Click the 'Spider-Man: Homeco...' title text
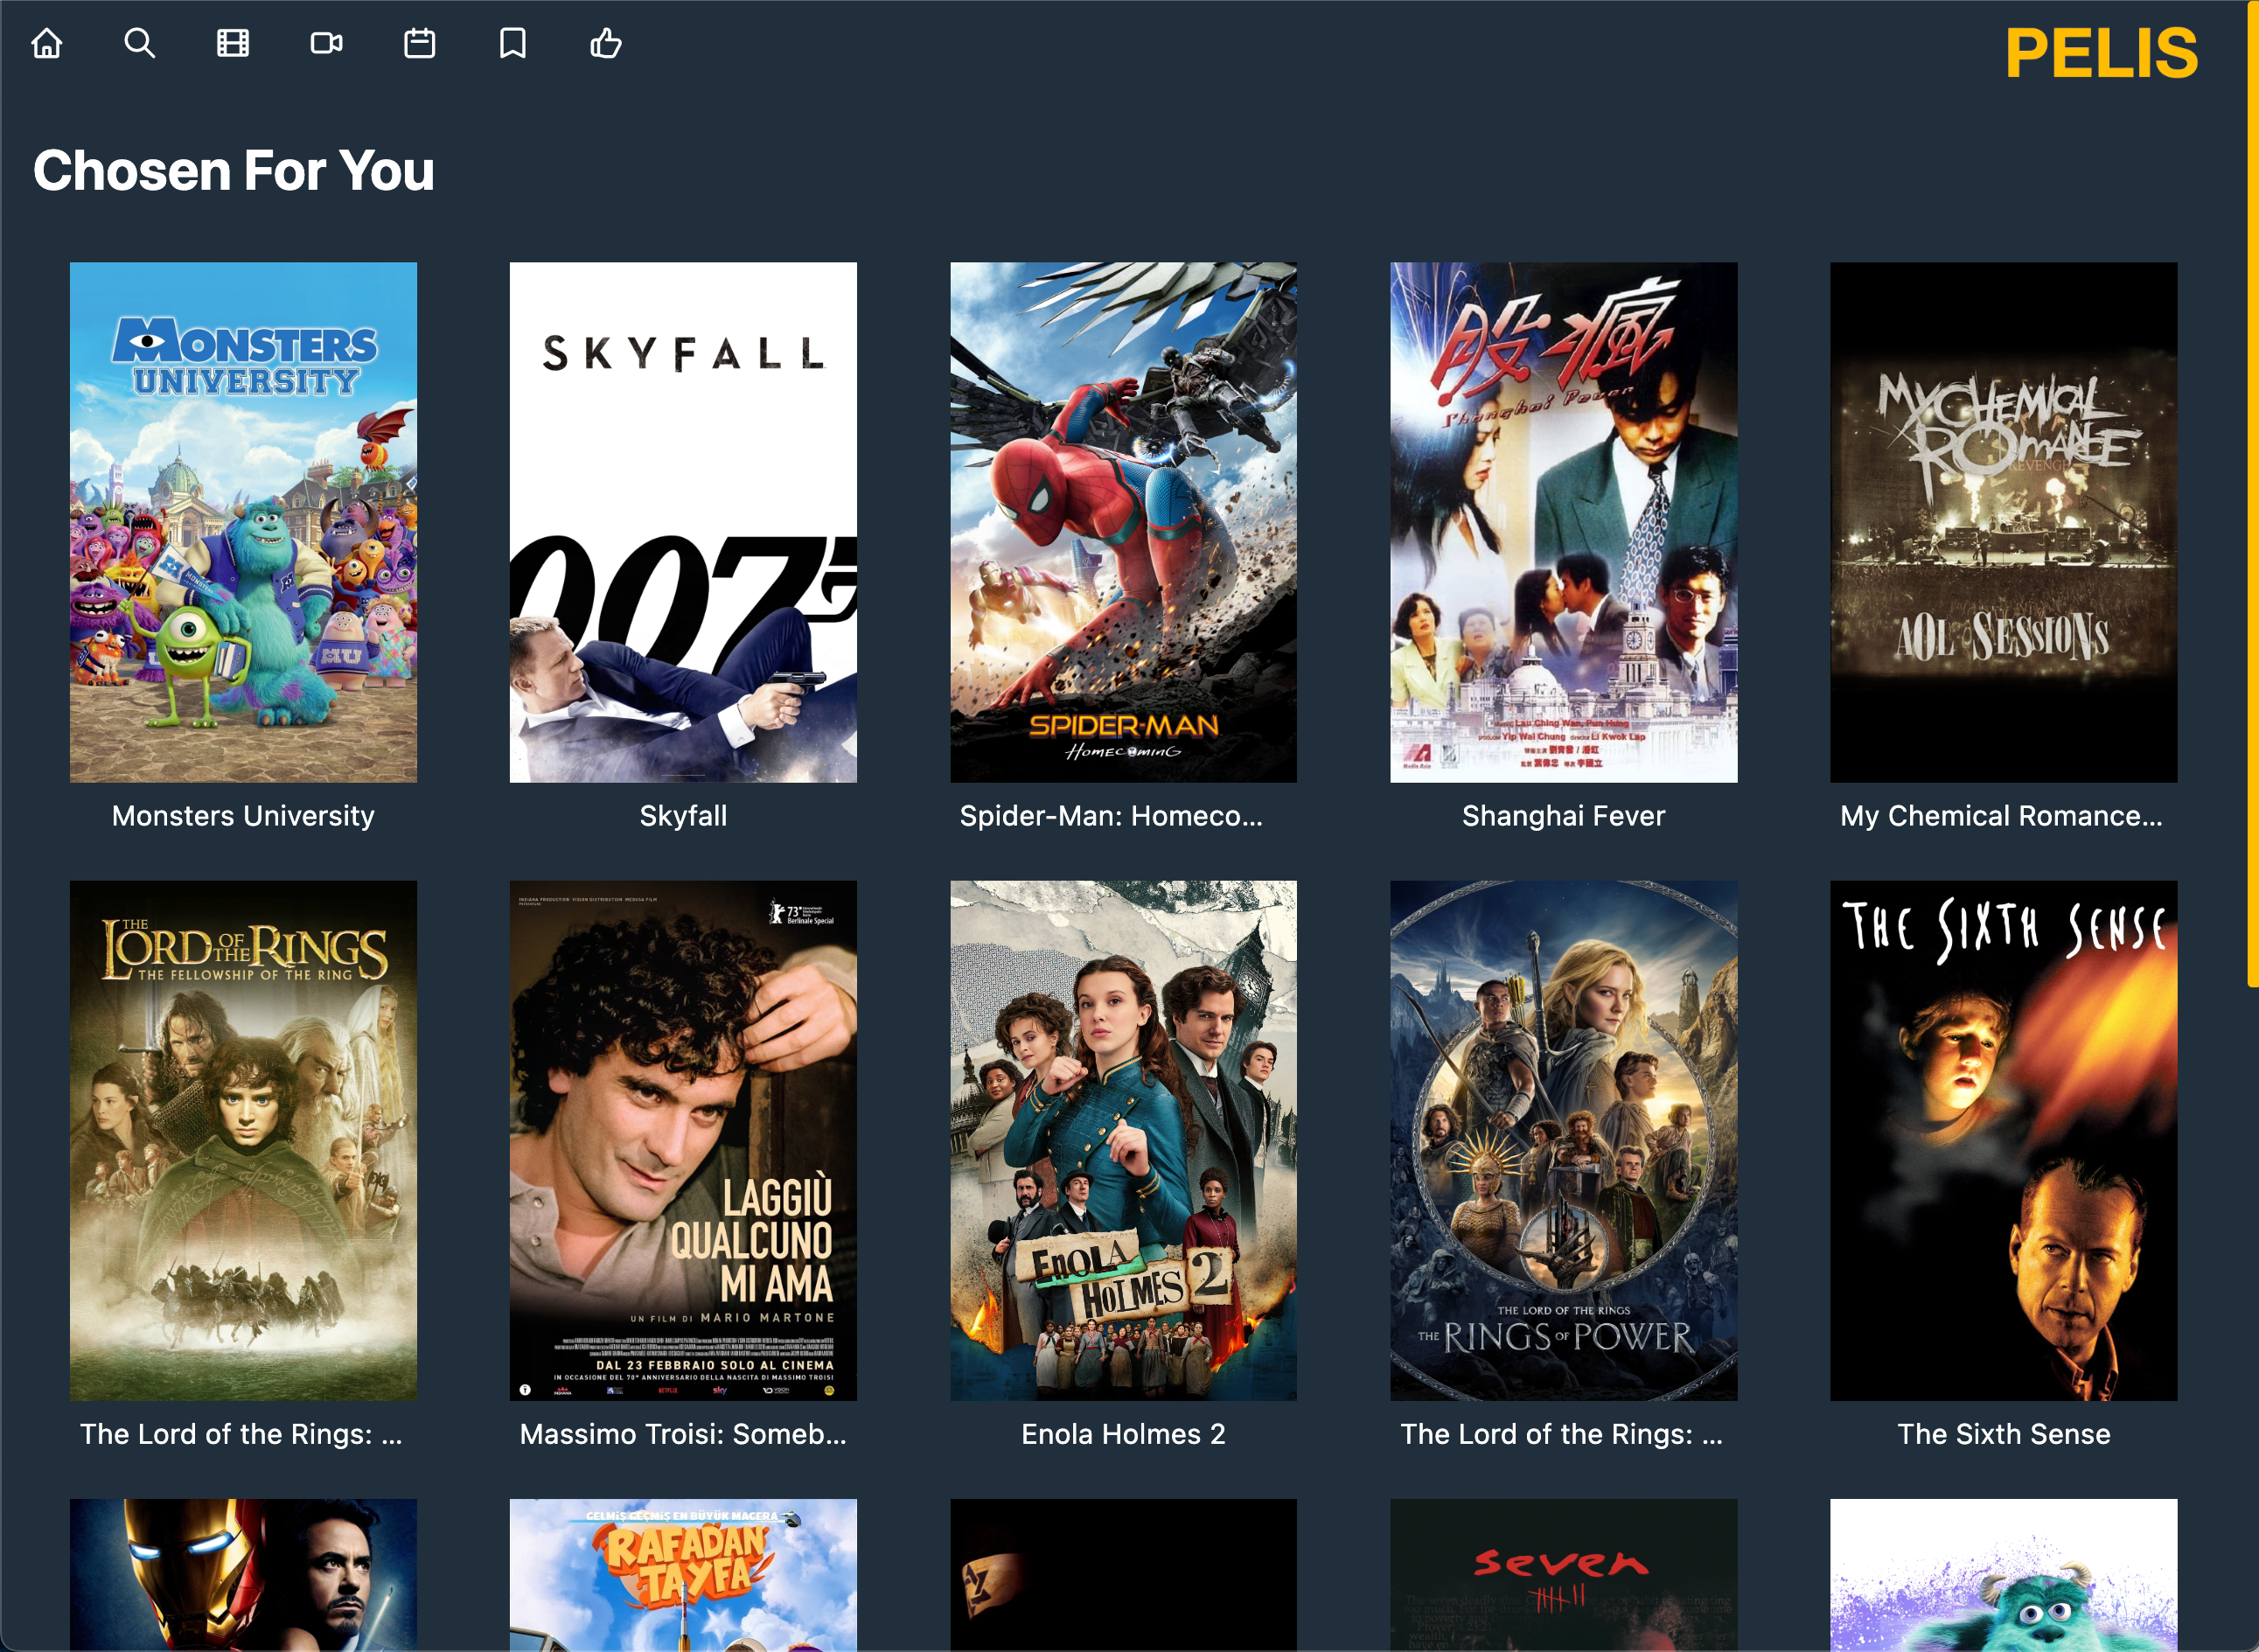Screen dimensions: 2259x1652 pos(1111,816)
